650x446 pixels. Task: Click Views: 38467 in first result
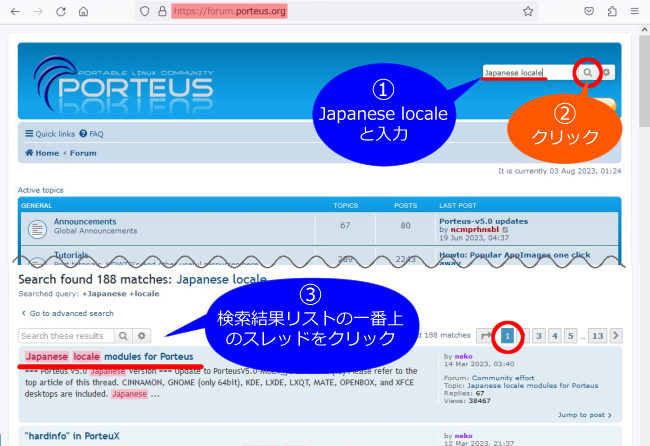click(467, 401)
